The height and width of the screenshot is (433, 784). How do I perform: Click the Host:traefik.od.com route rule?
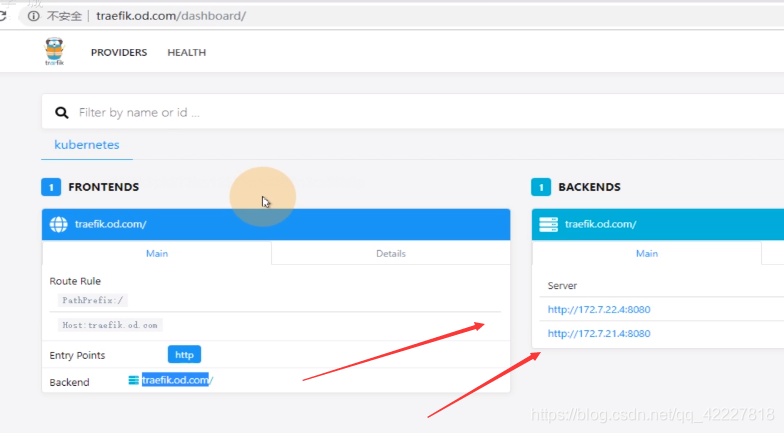(x=110, y=325)
